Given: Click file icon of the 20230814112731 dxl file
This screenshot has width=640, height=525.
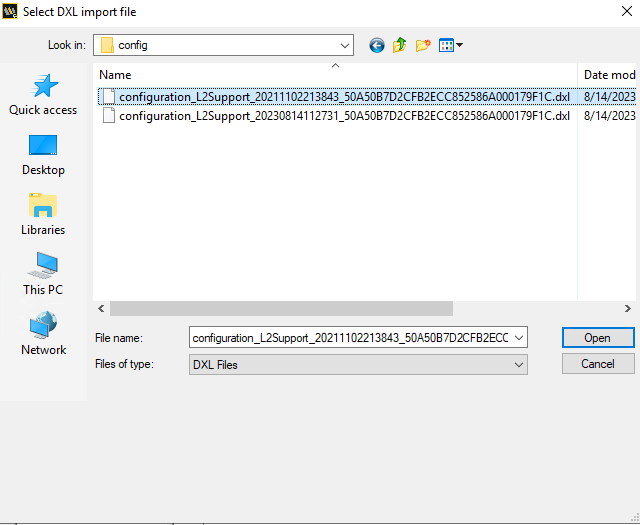Looking at the screenshot, I should click(x=109, y=116).
